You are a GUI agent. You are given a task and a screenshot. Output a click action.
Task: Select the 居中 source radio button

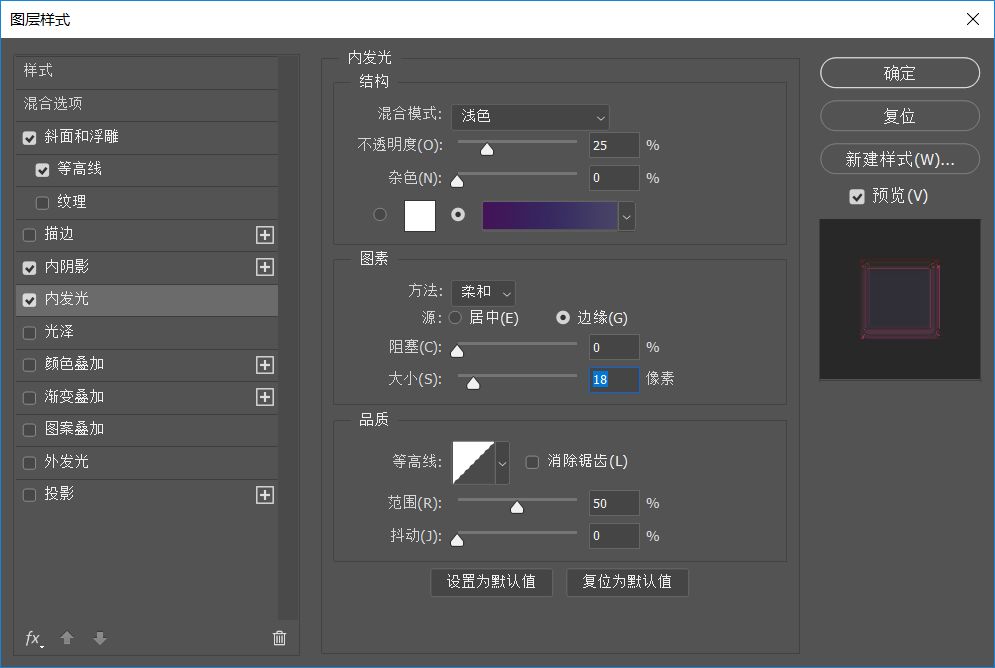tap(455, 318)
